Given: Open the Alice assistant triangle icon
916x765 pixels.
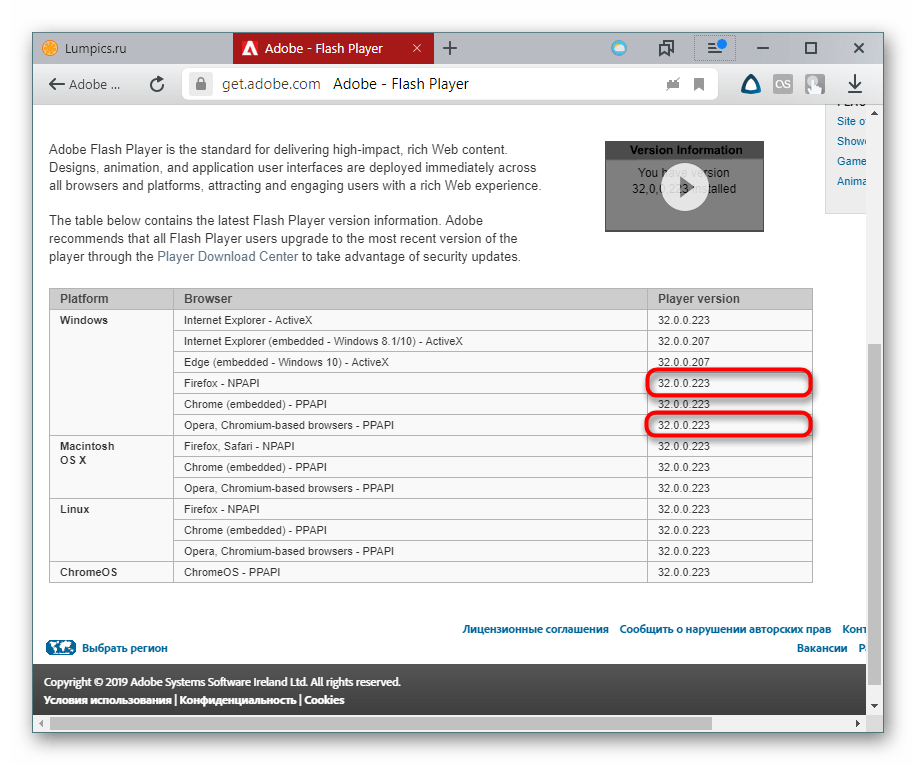Looking at the screenshot, I should tap(751, 85).
